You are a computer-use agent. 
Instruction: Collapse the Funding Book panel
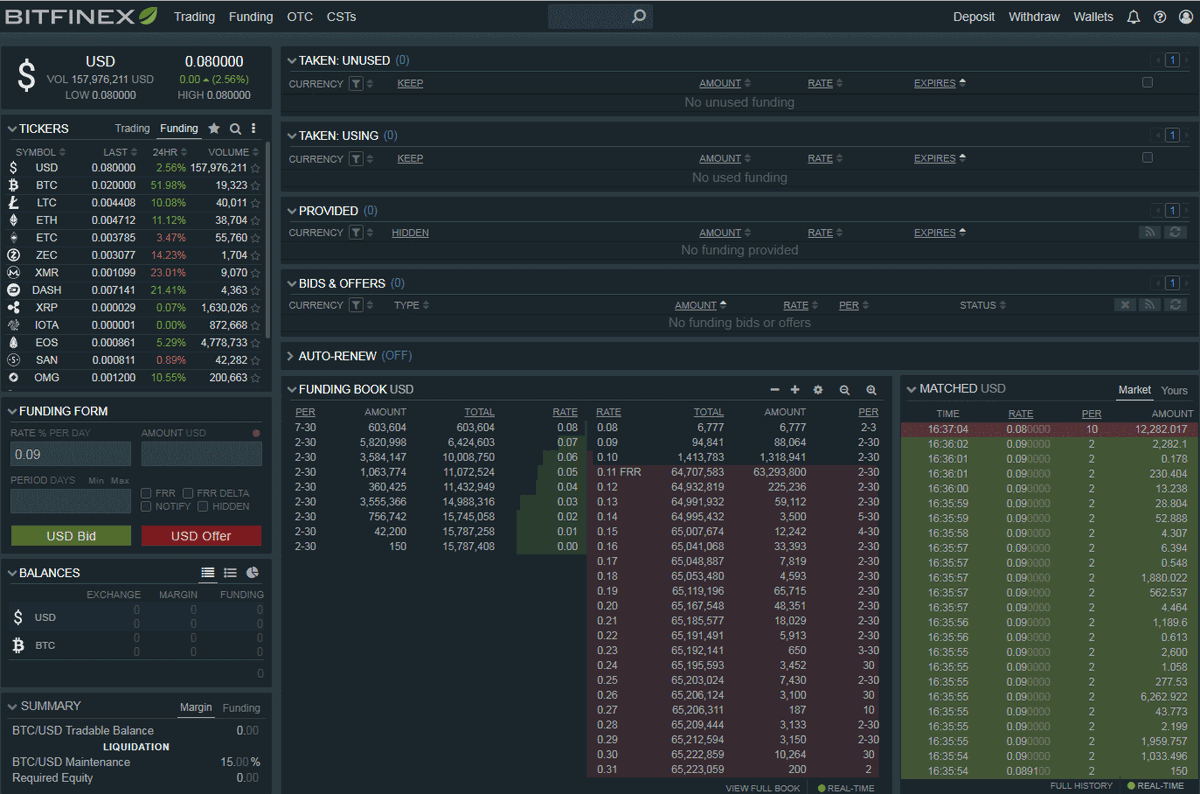coord(292,390)
